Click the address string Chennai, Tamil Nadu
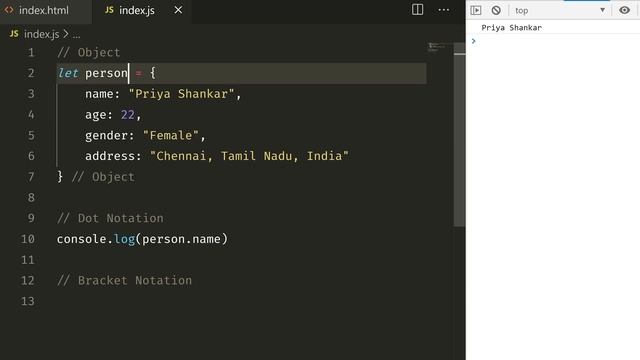 click(x=249, y=156)
